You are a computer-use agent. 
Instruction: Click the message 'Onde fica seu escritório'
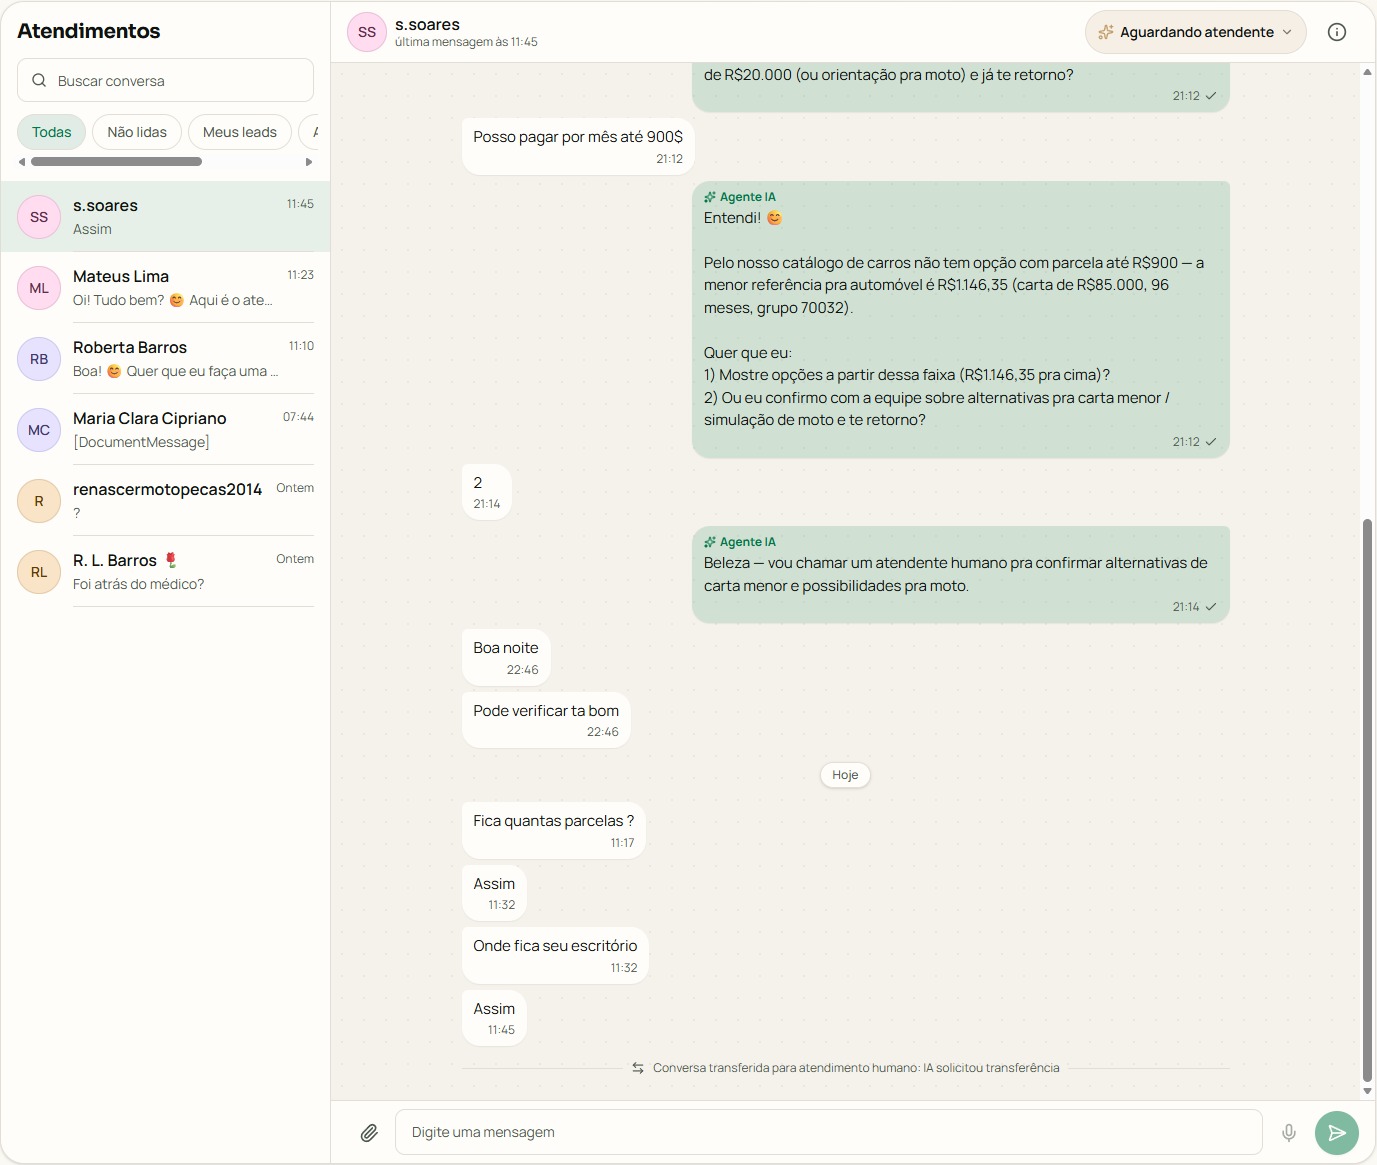[x=555, y=956]
